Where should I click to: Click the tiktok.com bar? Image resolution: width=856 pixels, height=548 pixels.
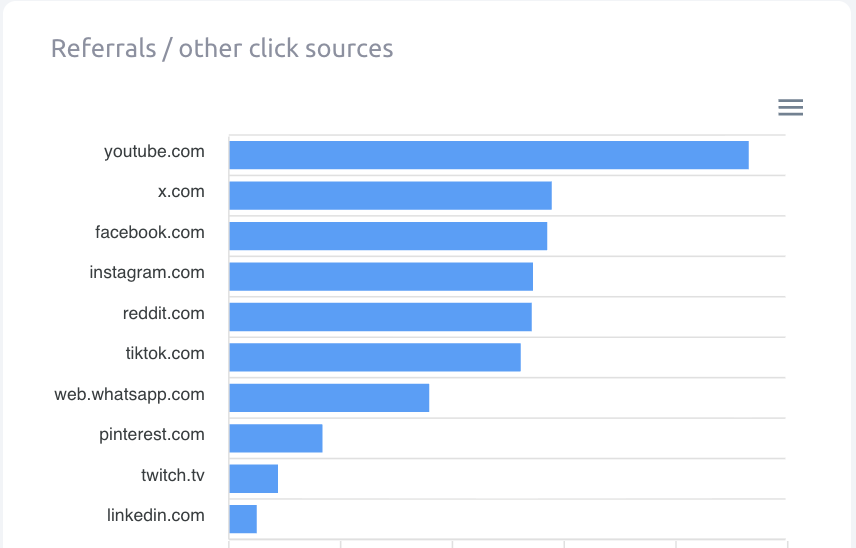click(375, 357)
